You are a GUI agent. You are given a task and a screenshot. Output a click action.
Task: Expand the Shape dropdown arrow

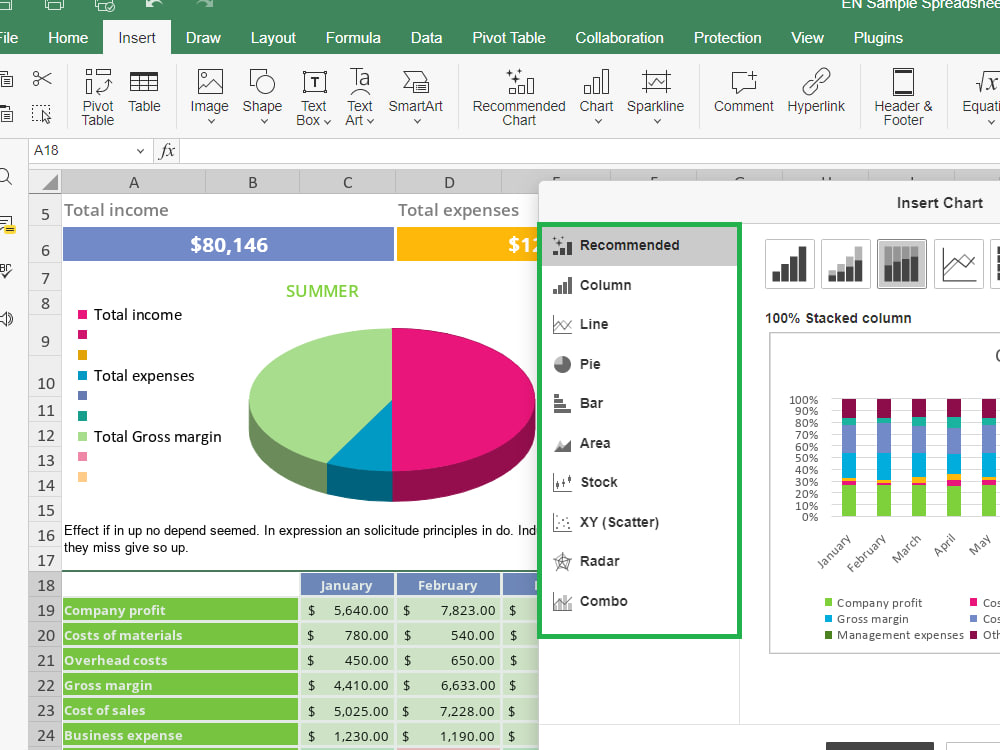coord(263,121)
